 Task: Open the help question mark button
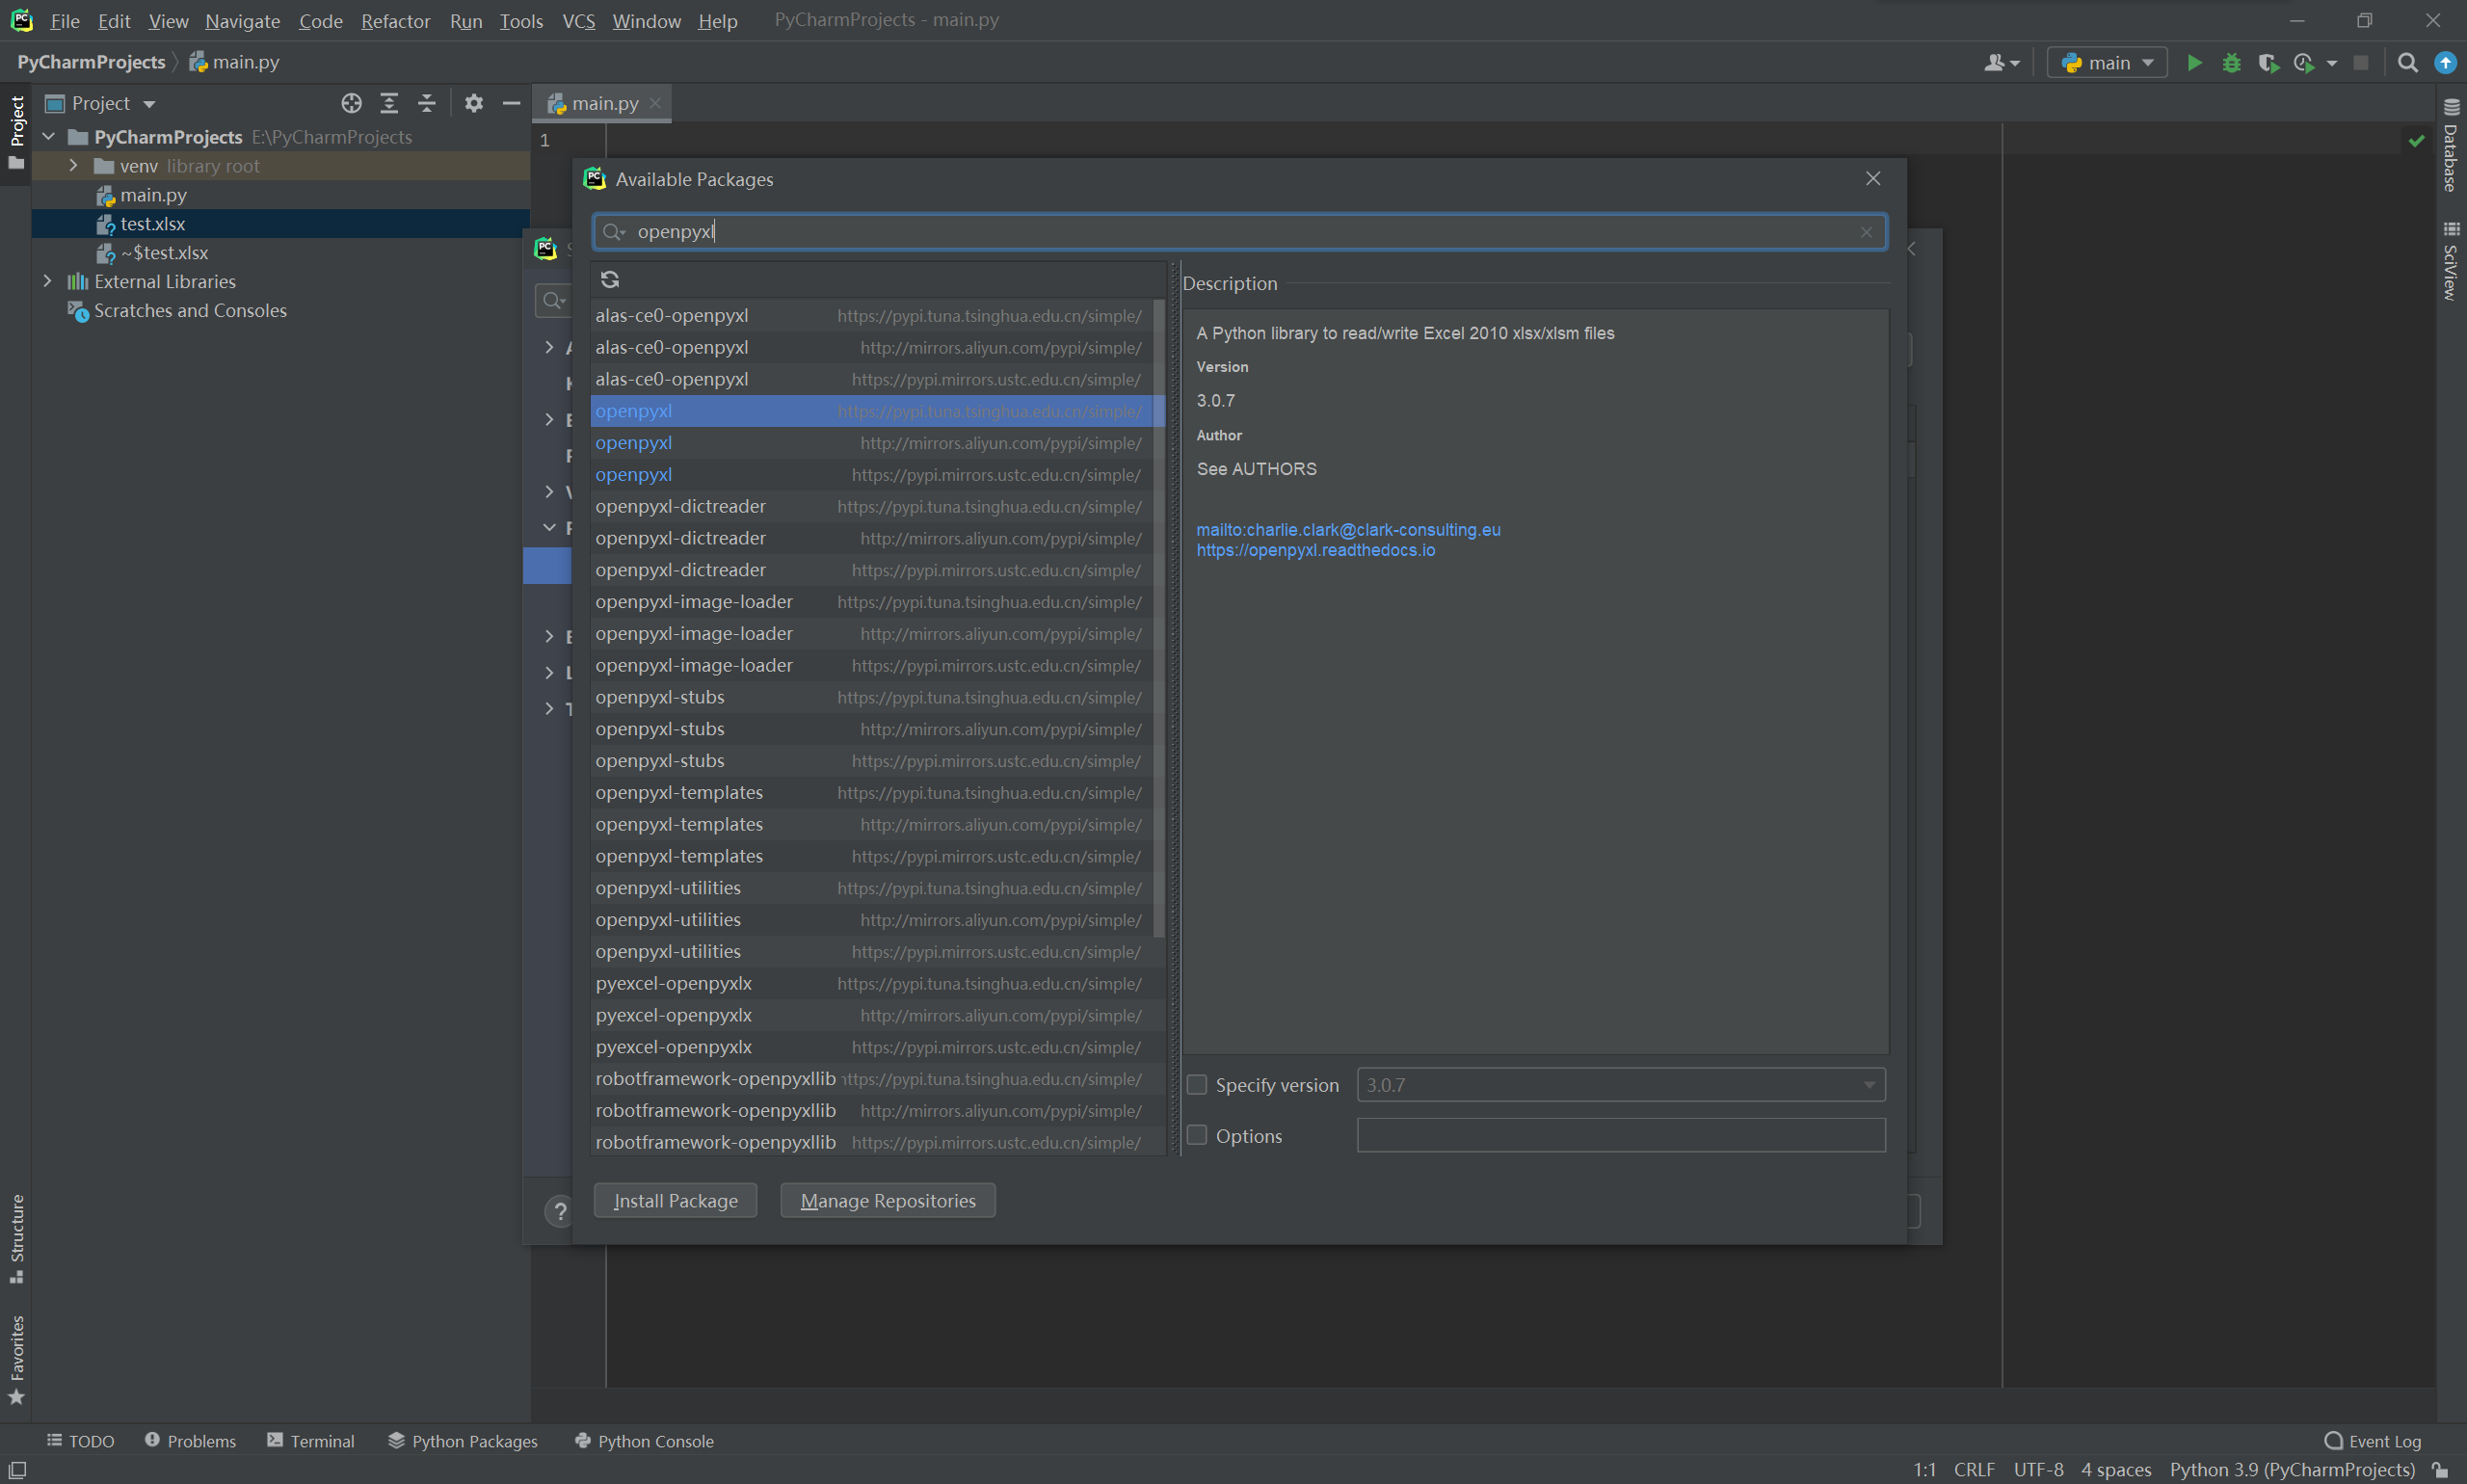[560, 1211]
